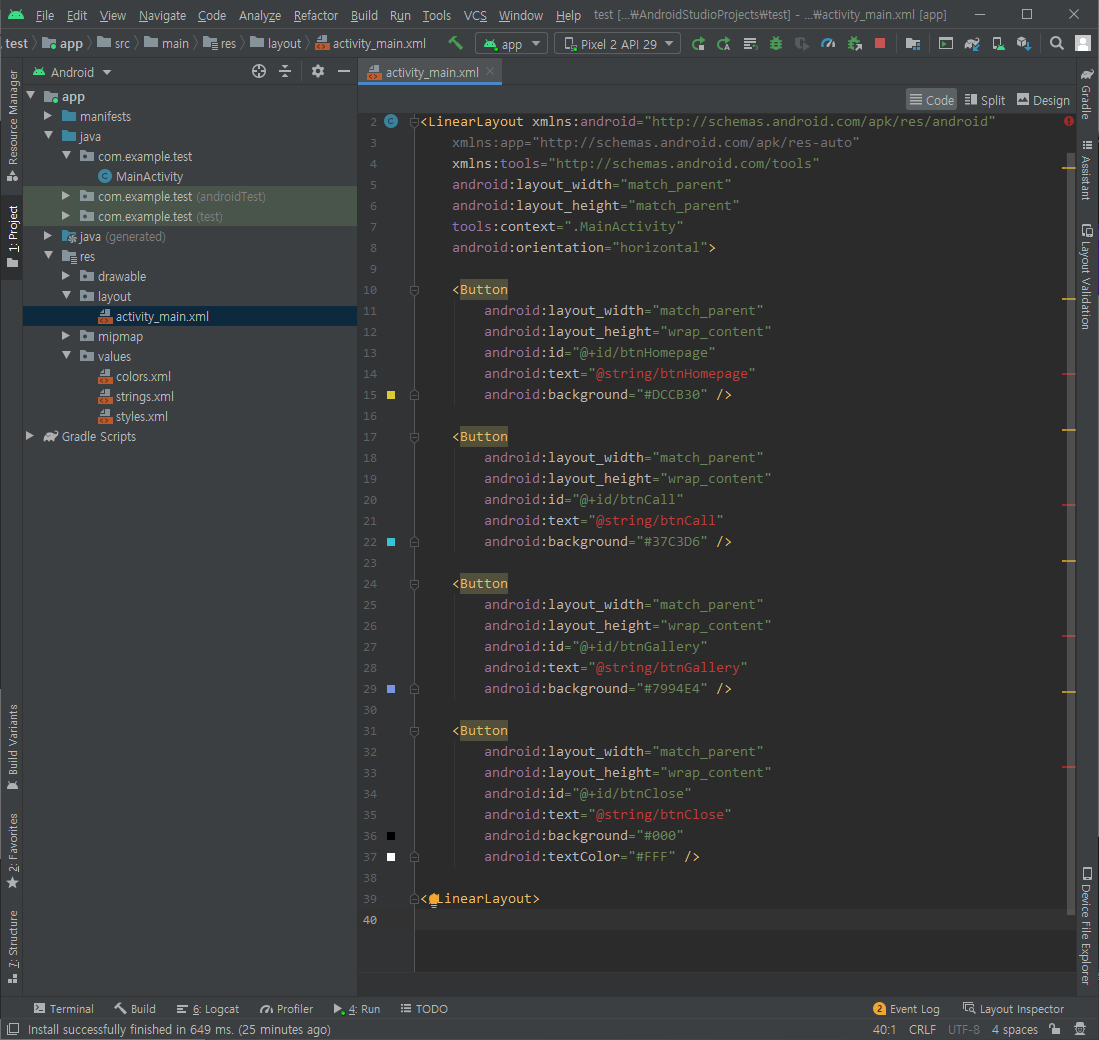This screenshot has width=1099, height=1040.
Task: Click the Search Everywhere magnifier icon
Action: tap(1056, 43)
